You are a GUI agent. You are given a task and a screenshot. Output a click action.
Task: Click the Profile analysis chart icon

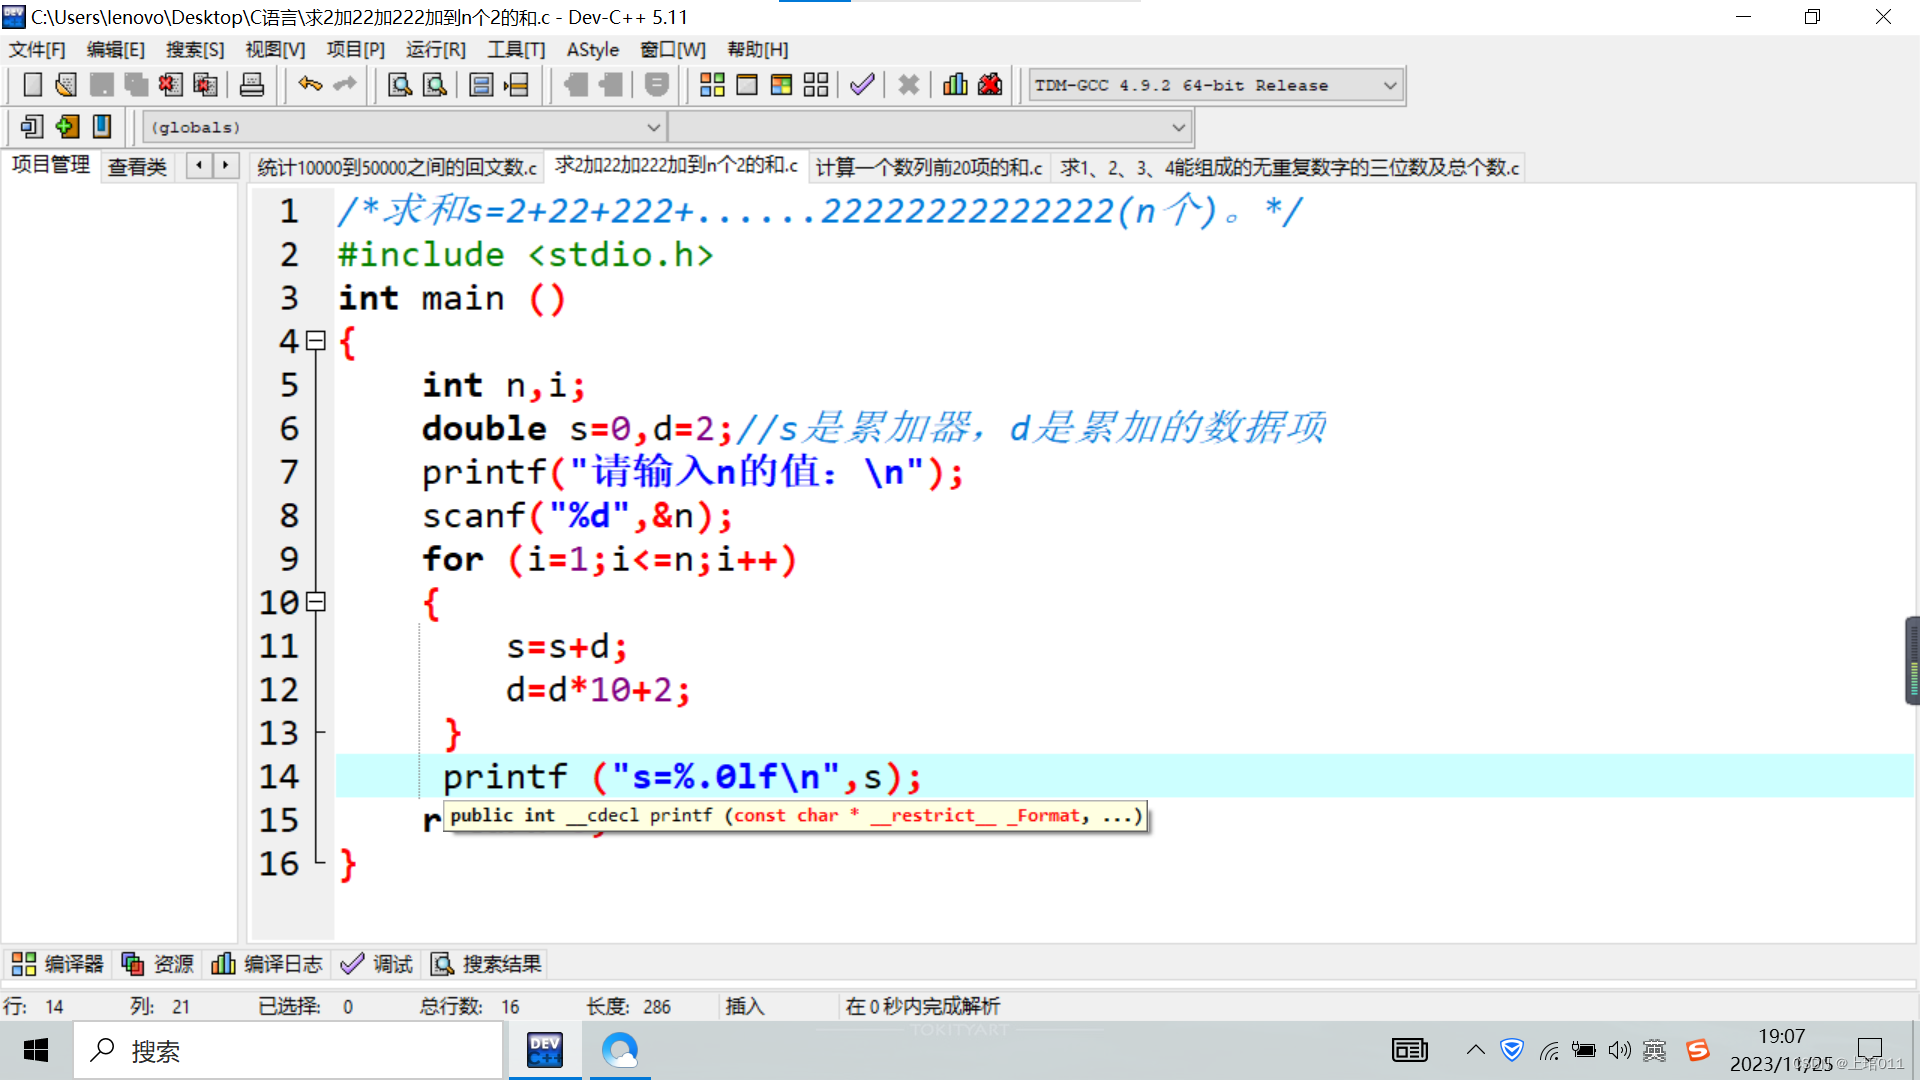coord(955,85)
